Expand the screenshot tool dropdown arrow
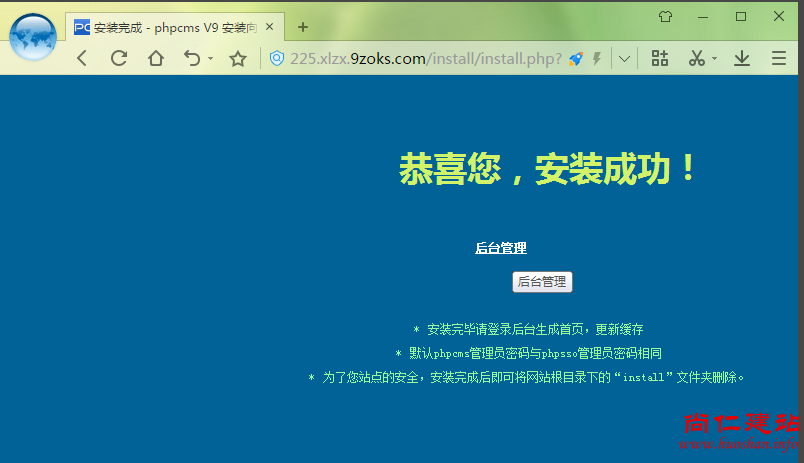 pyautogui.click(x=715, y=59)
